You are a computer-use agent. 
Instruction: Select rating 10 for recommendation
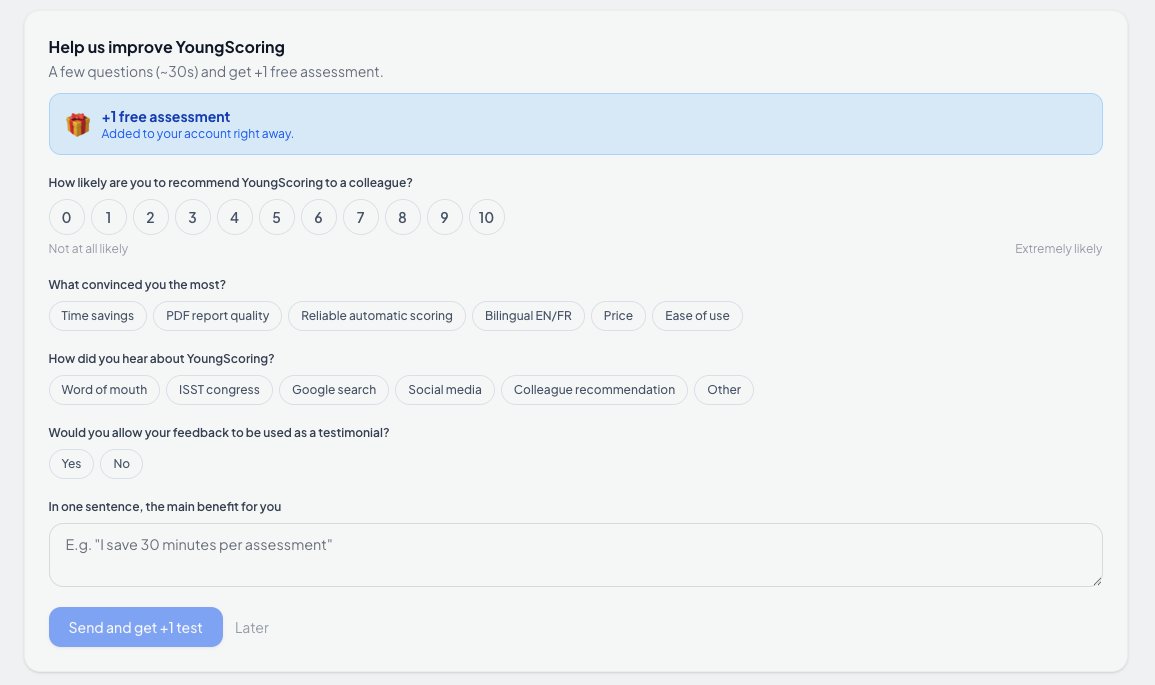[x=486, y=217]
